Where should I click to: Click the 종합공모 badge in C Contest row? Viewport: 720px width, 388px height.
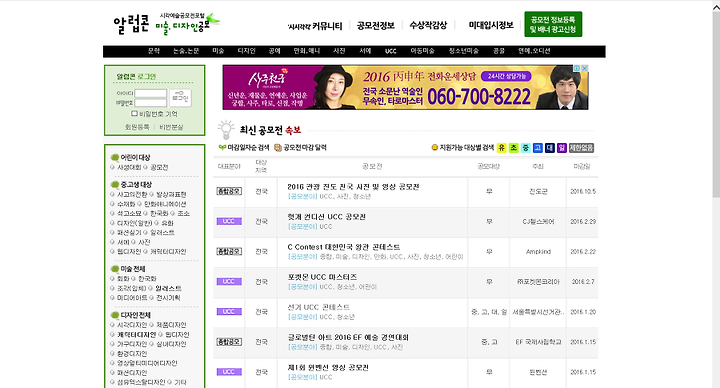(x=229, y=251)
